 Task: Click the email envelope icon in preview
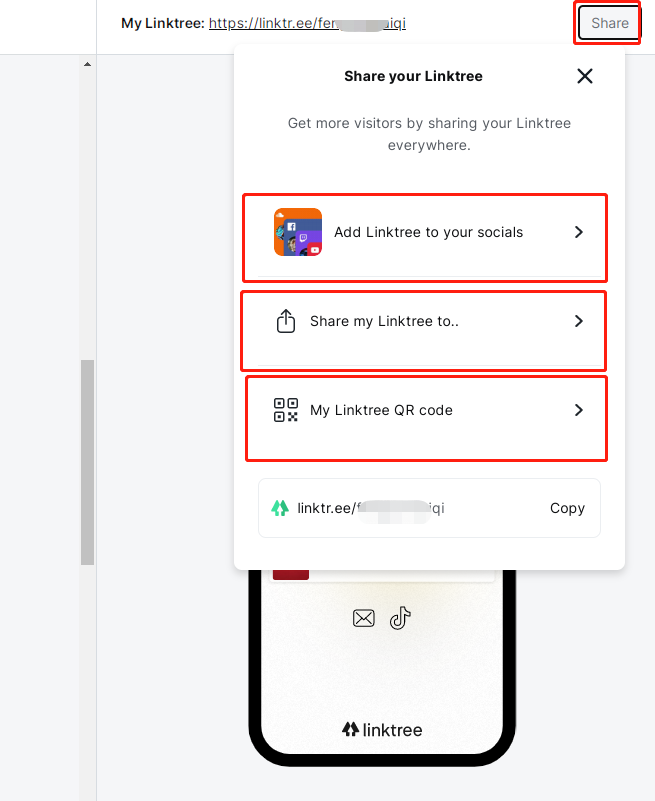point(364,618)
